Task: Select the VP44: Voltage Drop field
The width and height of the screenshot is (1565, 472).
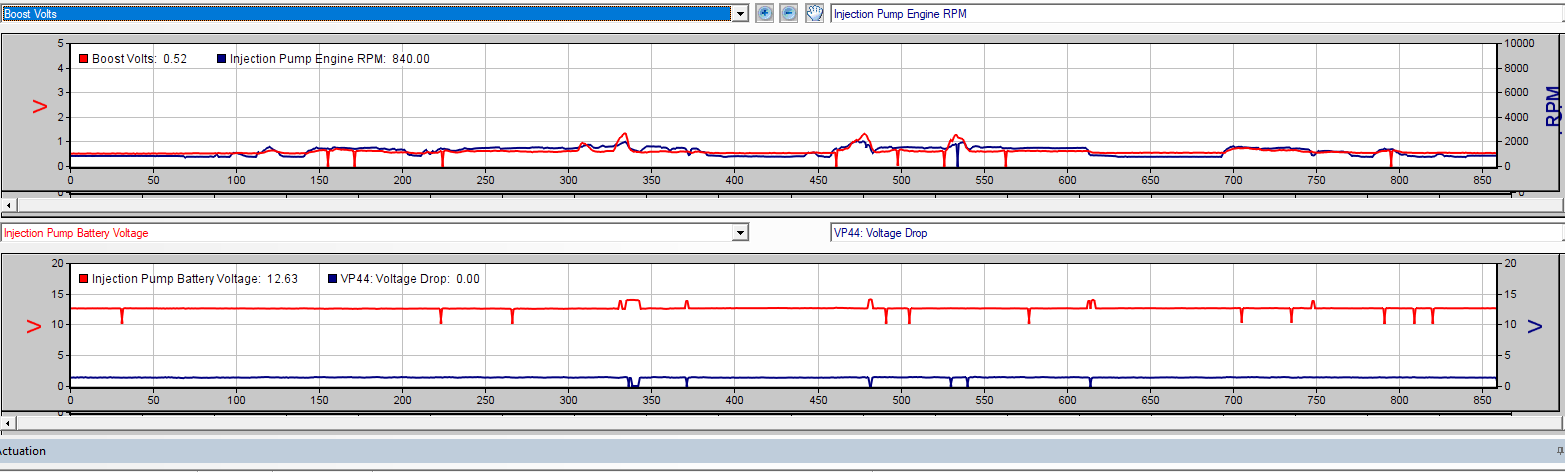Action: tap(1197, 232)
